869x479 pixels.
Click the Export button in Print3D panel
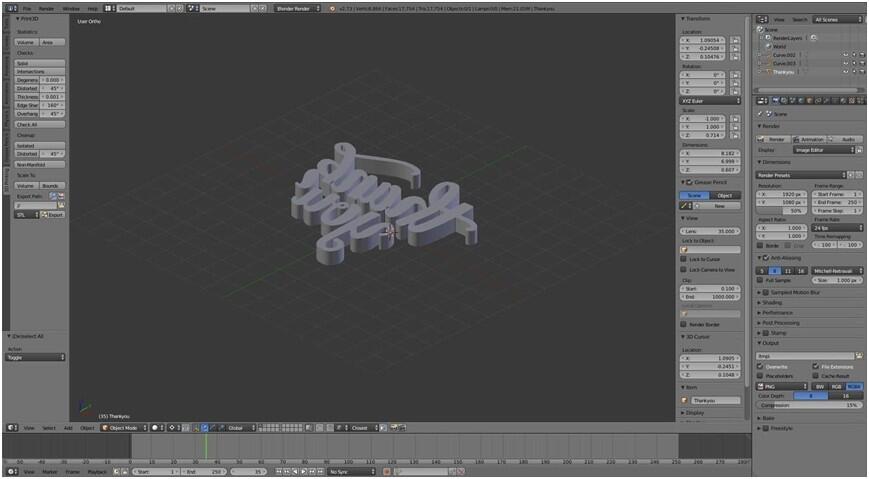pos(54,214)
